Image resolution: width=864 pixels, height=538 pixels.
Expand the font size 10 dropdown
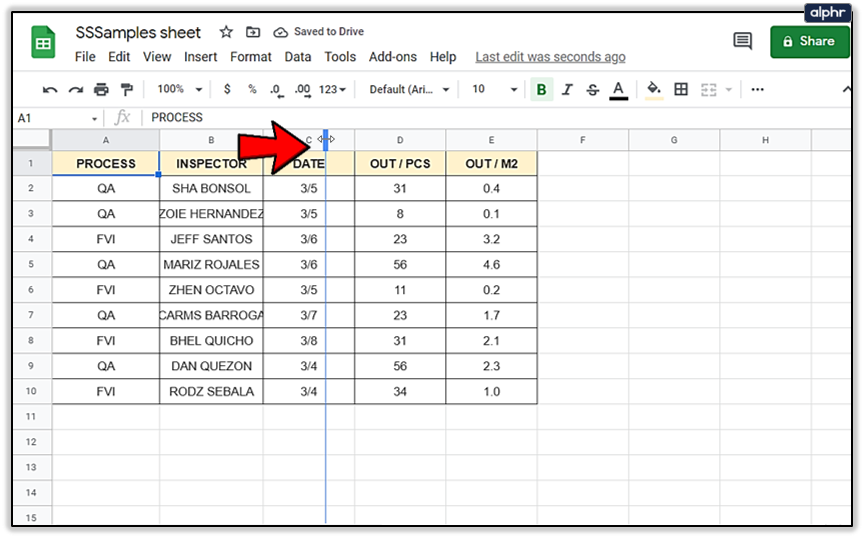pos(495,90)
